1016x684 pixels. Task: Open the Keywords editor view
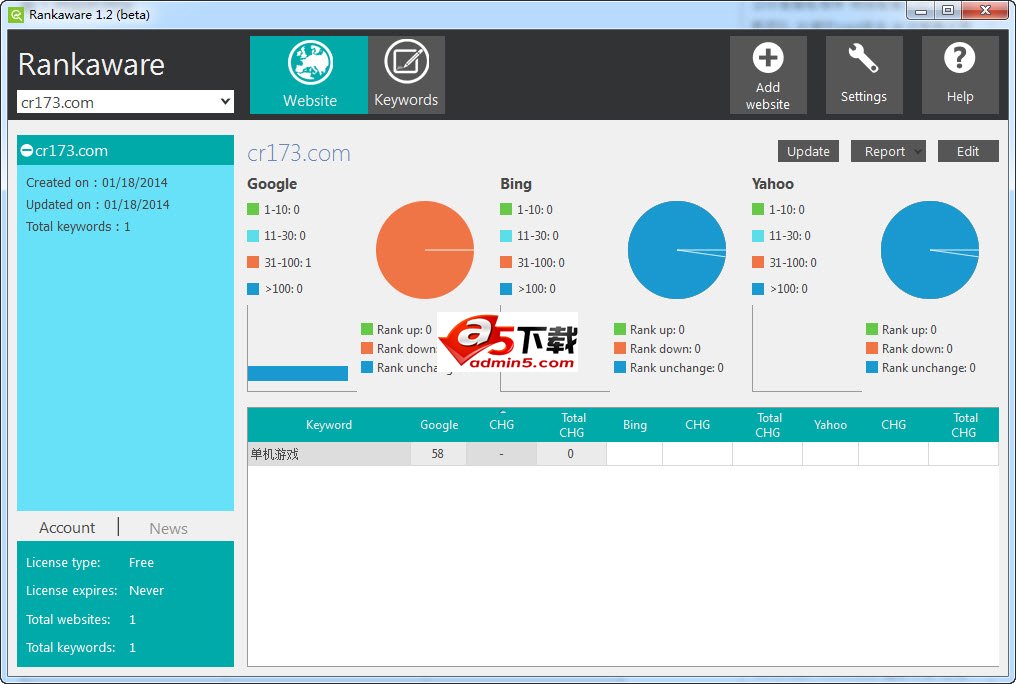pos(406,75)
